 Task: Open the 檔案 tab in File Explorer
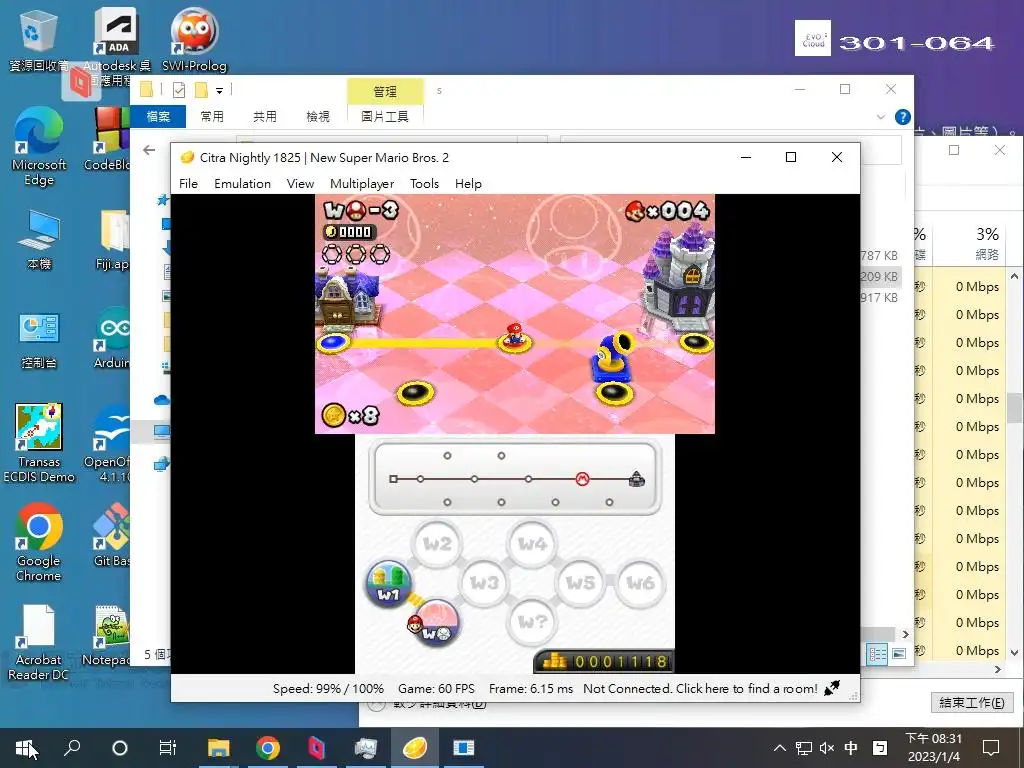[158, 116]
